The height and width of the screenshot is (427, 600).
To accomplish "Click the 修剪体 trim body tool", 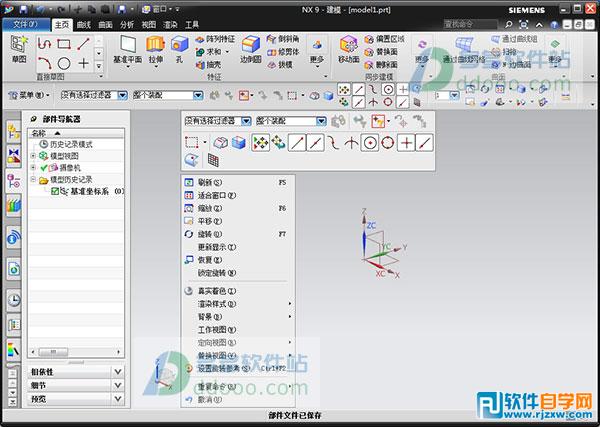I will pyautogui.click(x=283, y=52).
